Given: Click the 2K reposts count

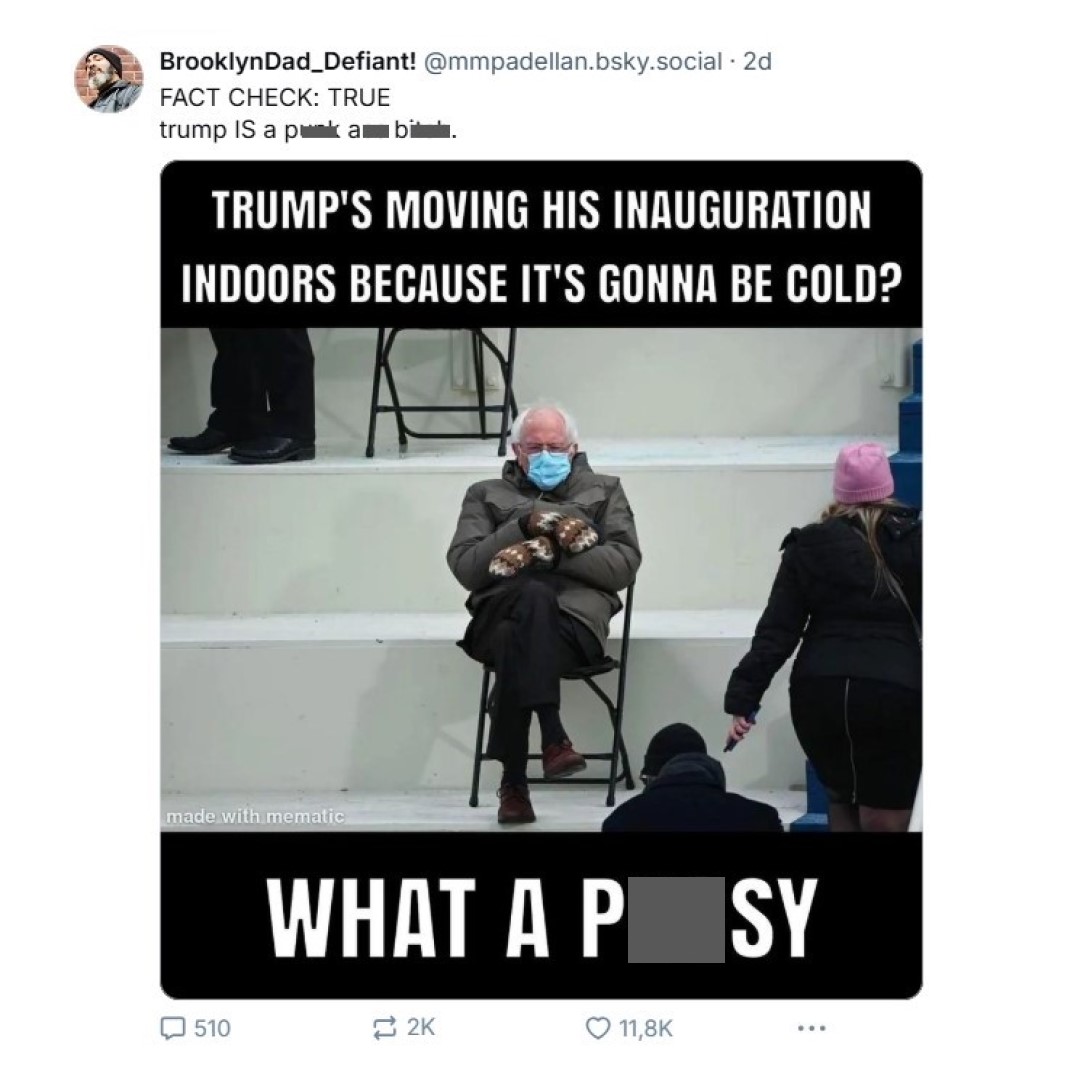Looking at the screenshot, I should tap(420, 1027).
